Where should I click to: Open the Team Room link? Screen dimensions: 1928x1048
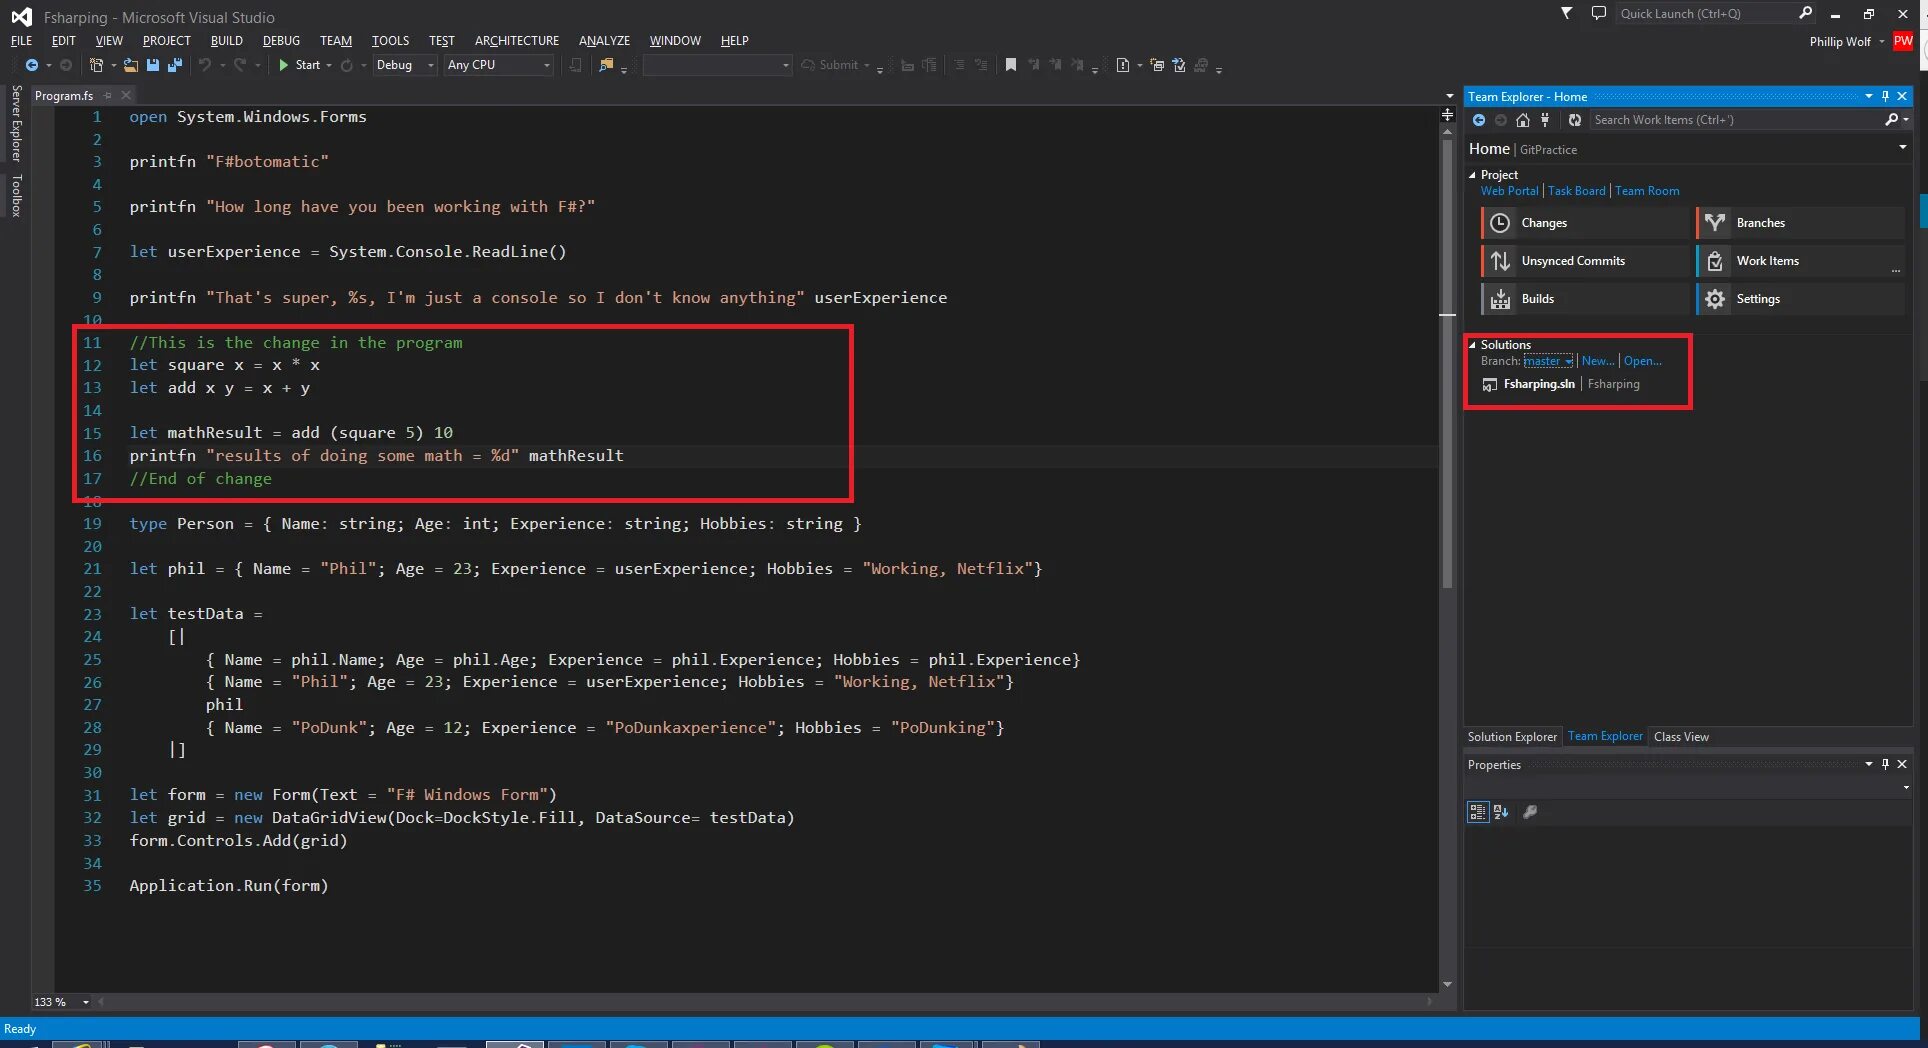[1647, 191]
